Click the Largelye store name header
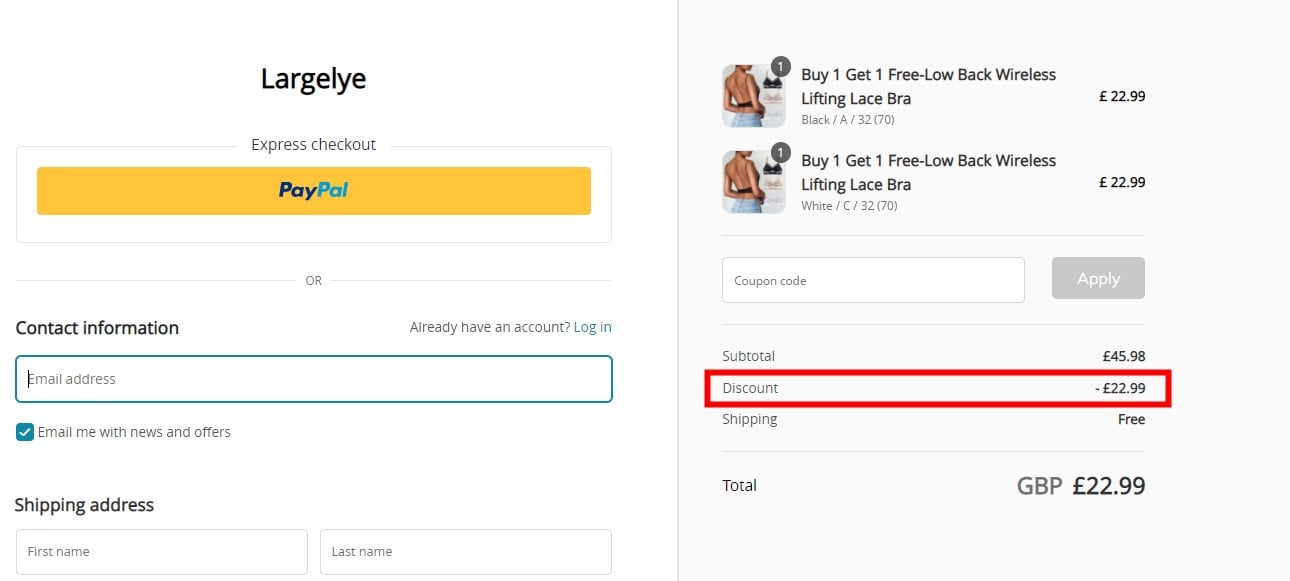 313,79
